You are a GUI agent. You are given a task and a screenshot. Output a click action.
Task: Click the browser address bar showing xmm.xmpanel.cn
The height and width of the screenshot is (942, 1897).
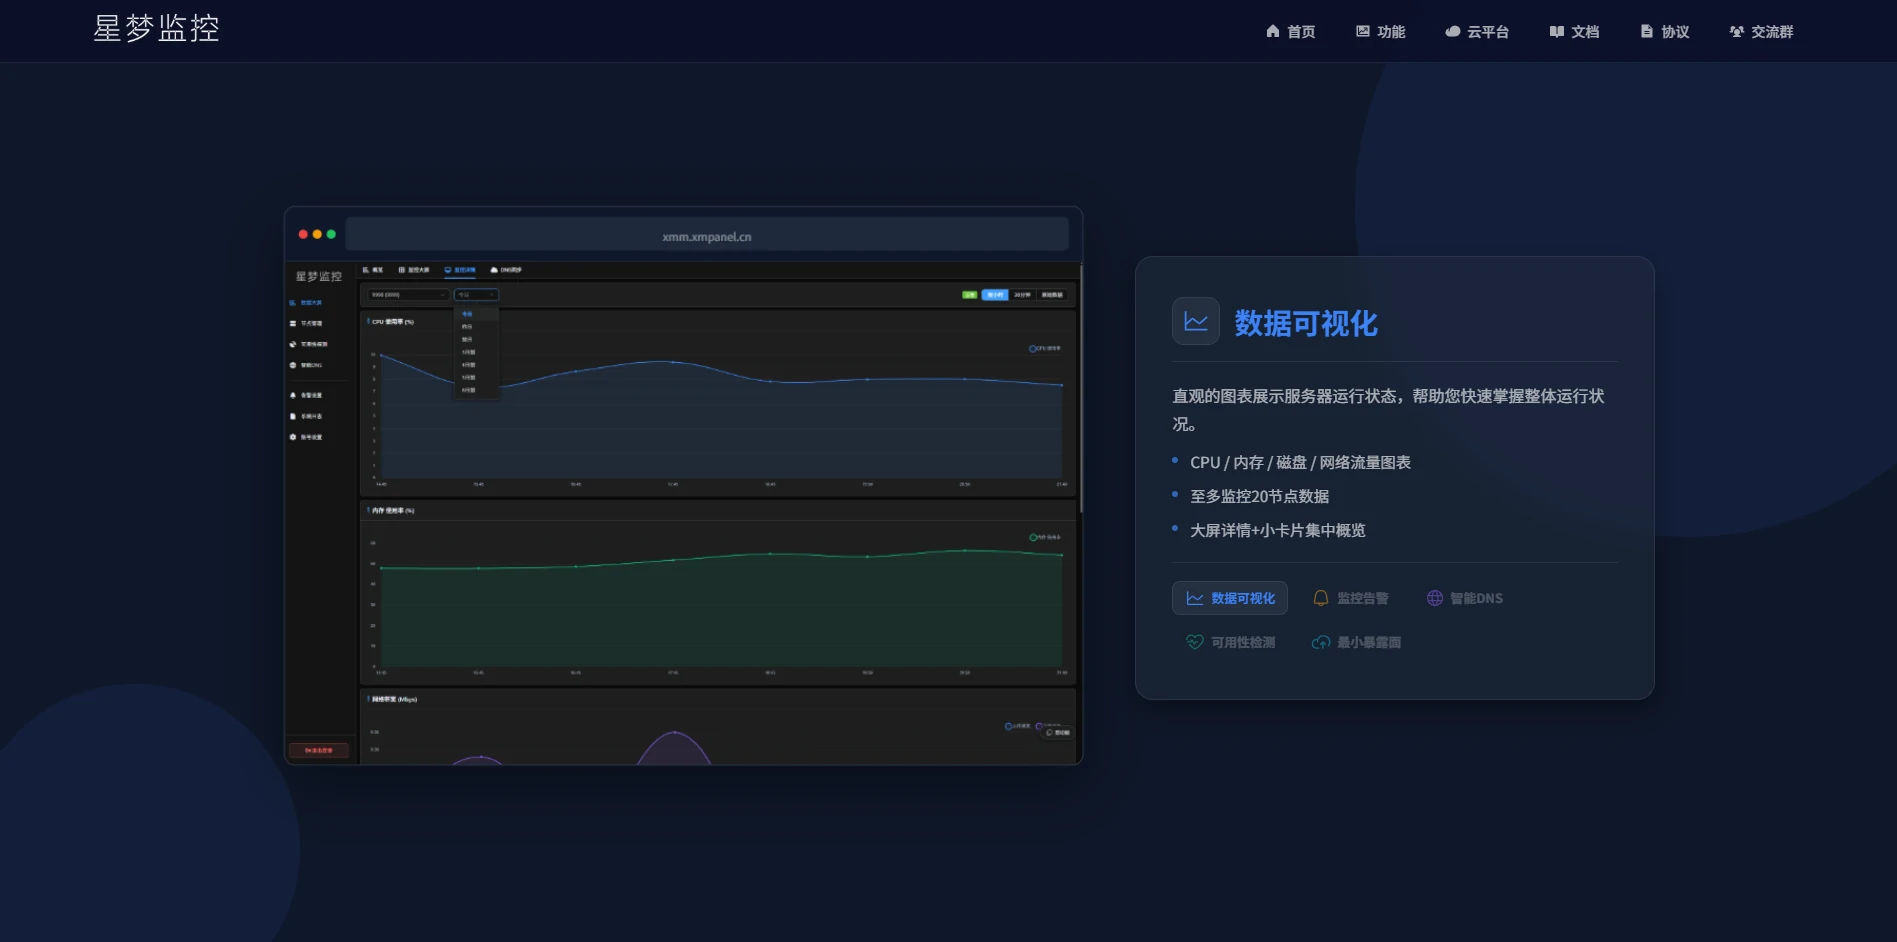(x=705, y=234)
